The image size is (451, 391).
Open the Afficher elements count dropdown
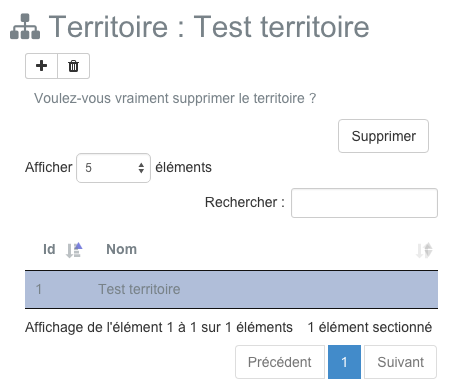[x=113, y=168]
